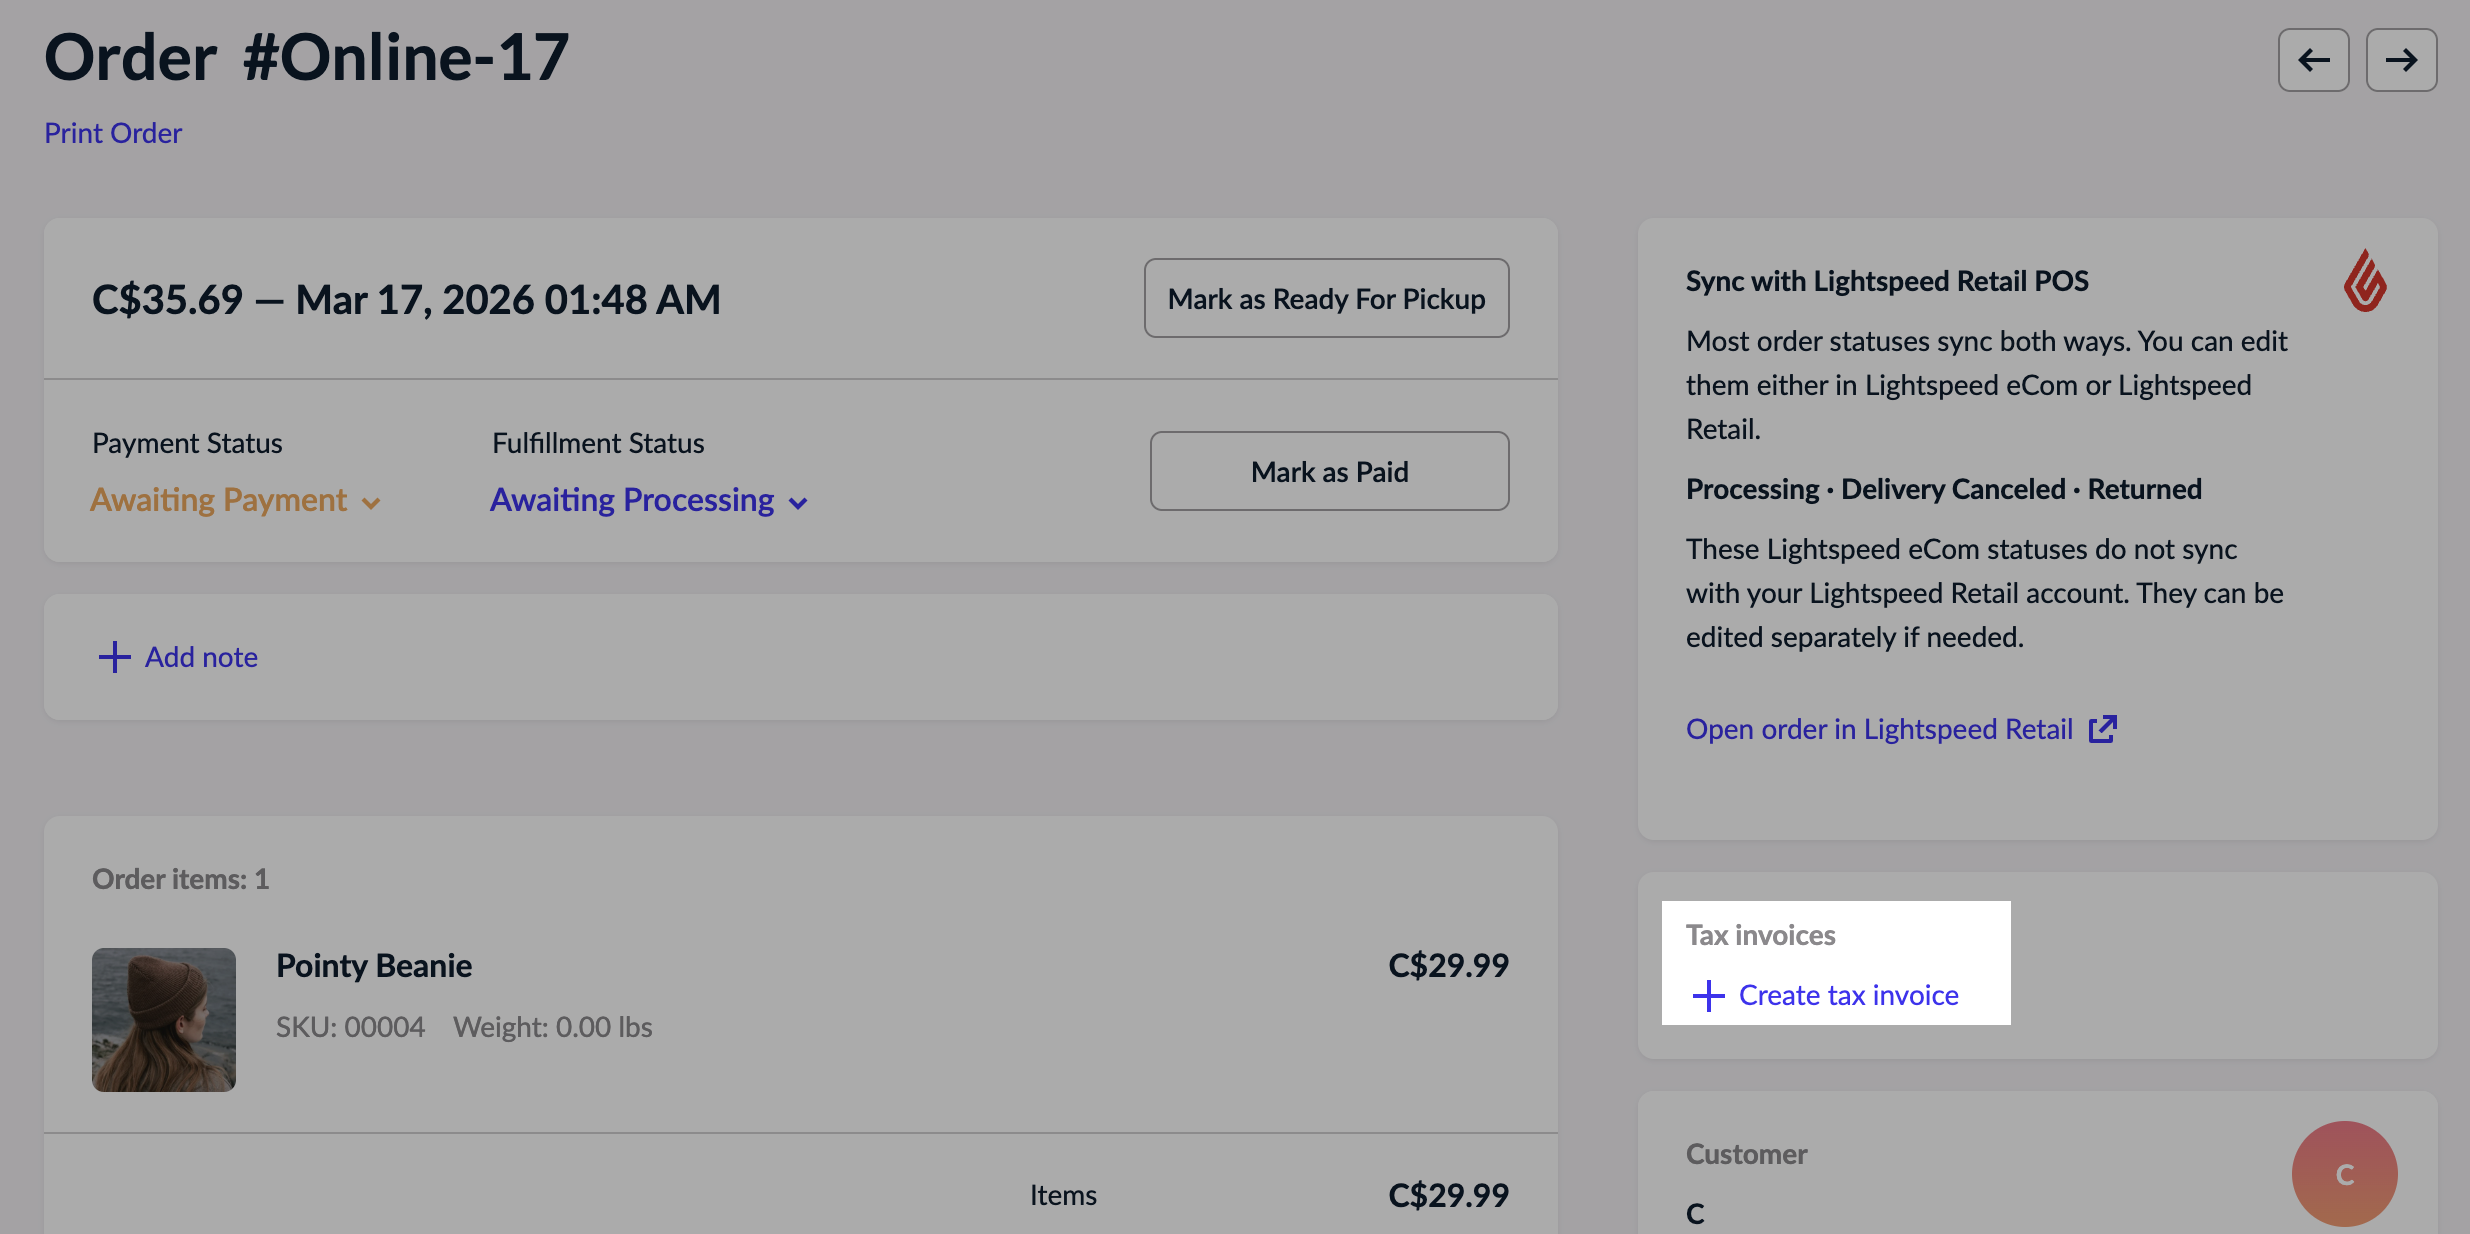Expand the payment status chevron arrow
The width and height of the screenshot is (2470, 1234).
[371, 503]
